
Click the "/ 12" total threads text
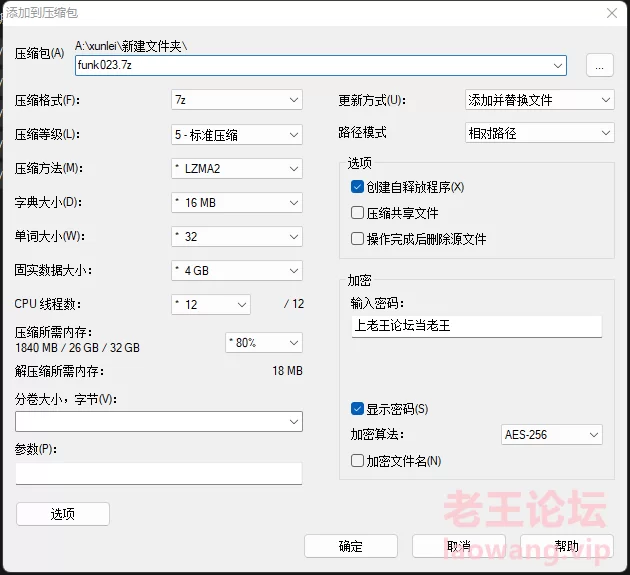(x=294, y=304)
